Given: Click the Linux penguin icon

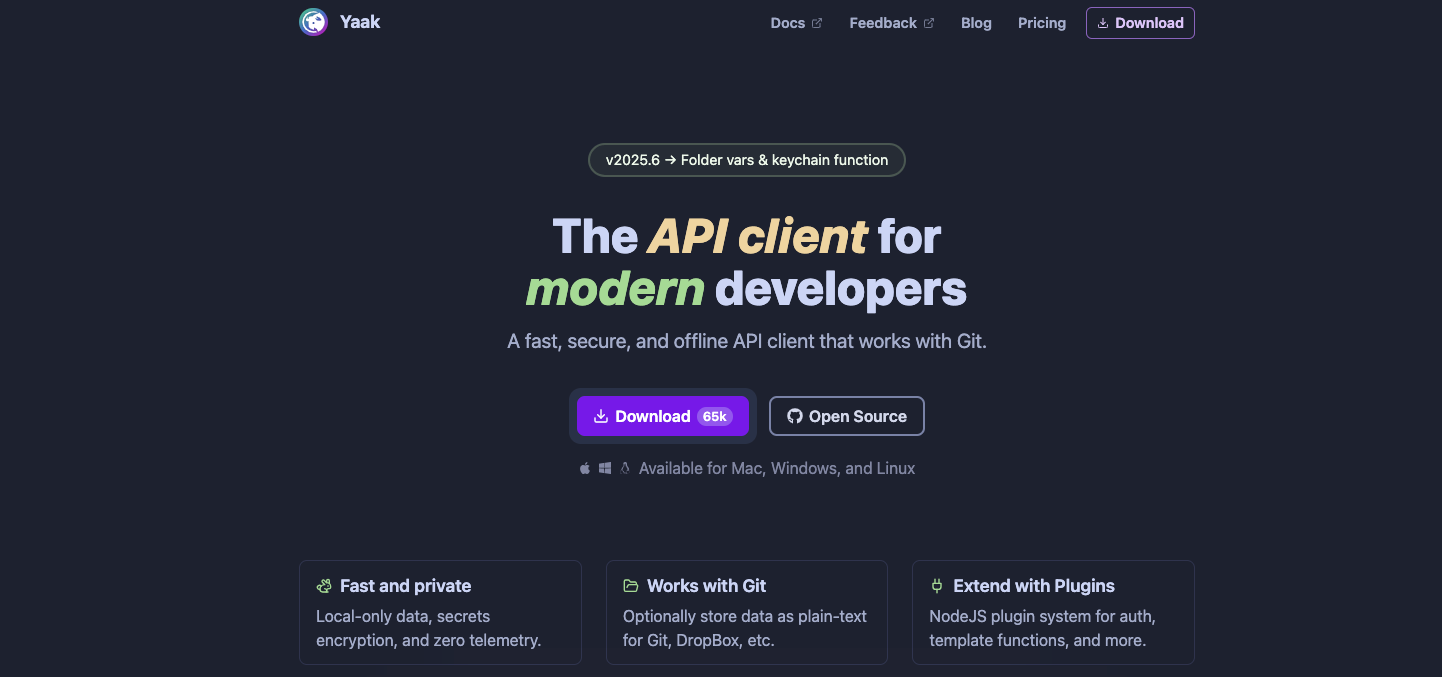Looking at the screenshot, I should 625,468.
